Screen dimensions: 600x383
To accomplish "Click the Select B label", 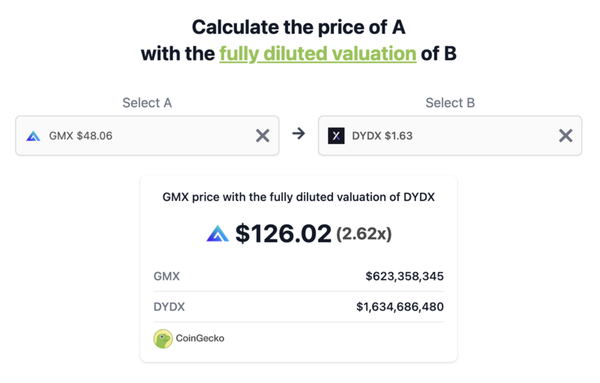I will click(450, 103).
